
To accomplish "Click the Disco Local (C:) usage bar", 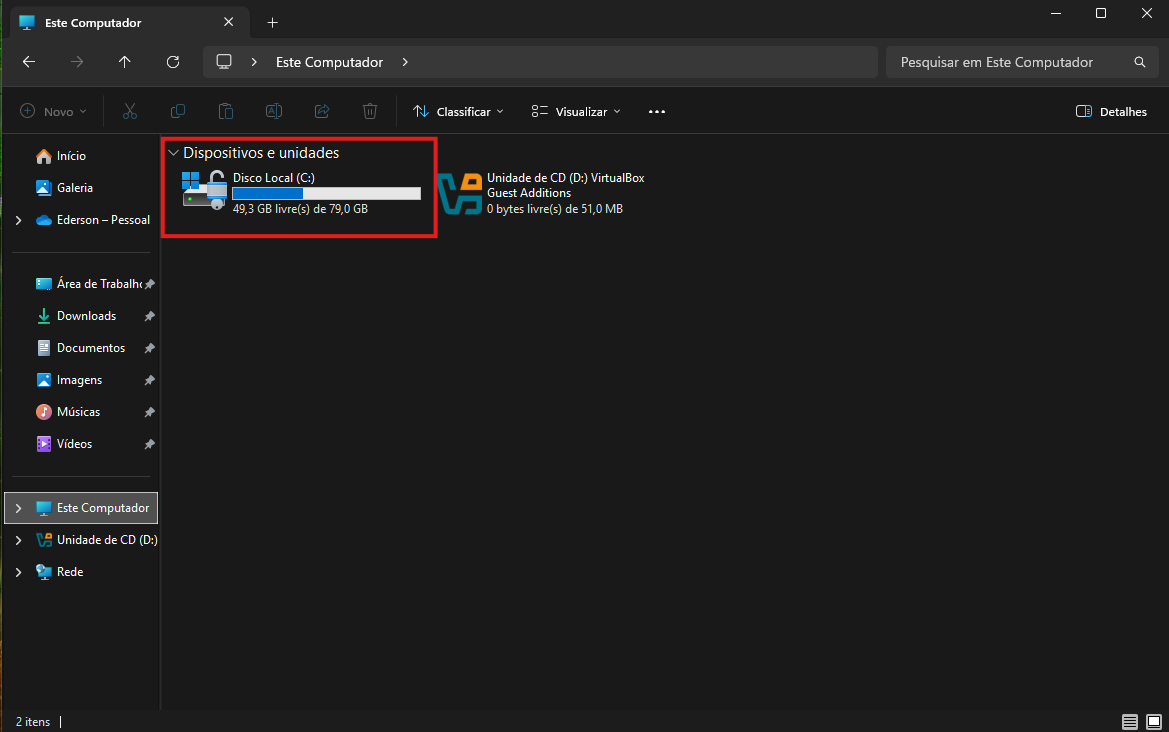I will pos(327,194).
